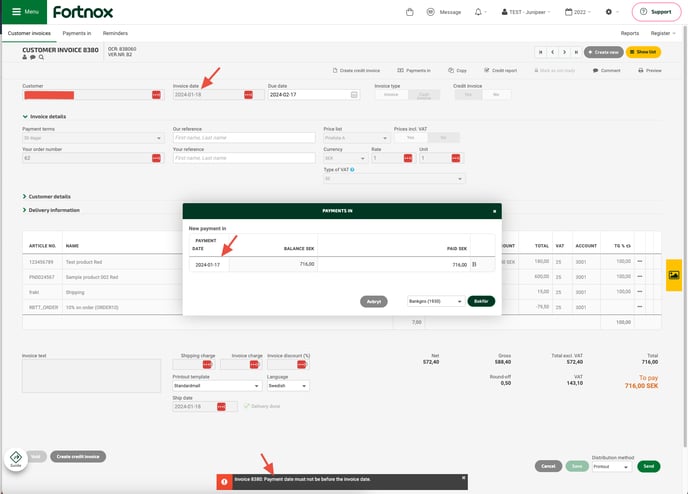The image size is (688, 494).
Task: Click the Show list button
Action: 643,52
